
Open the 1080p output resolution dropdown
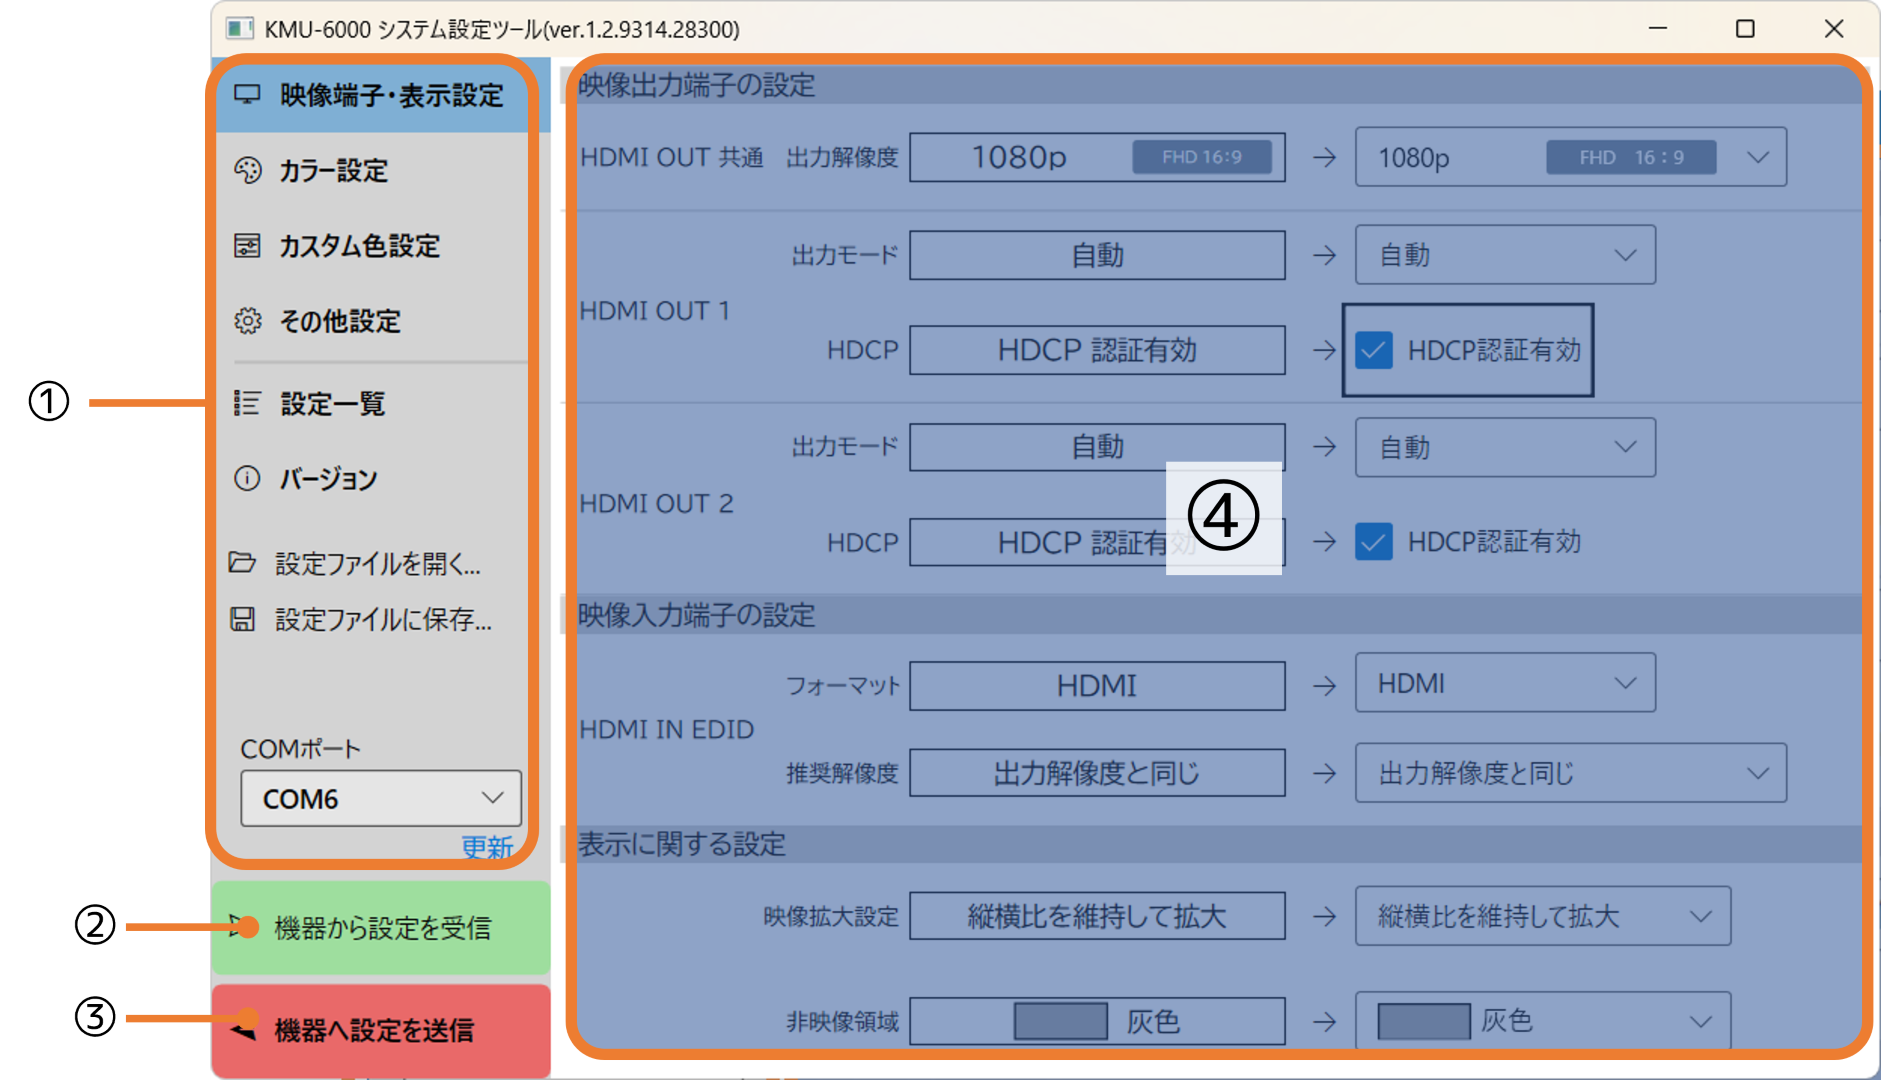(1570, 157)
